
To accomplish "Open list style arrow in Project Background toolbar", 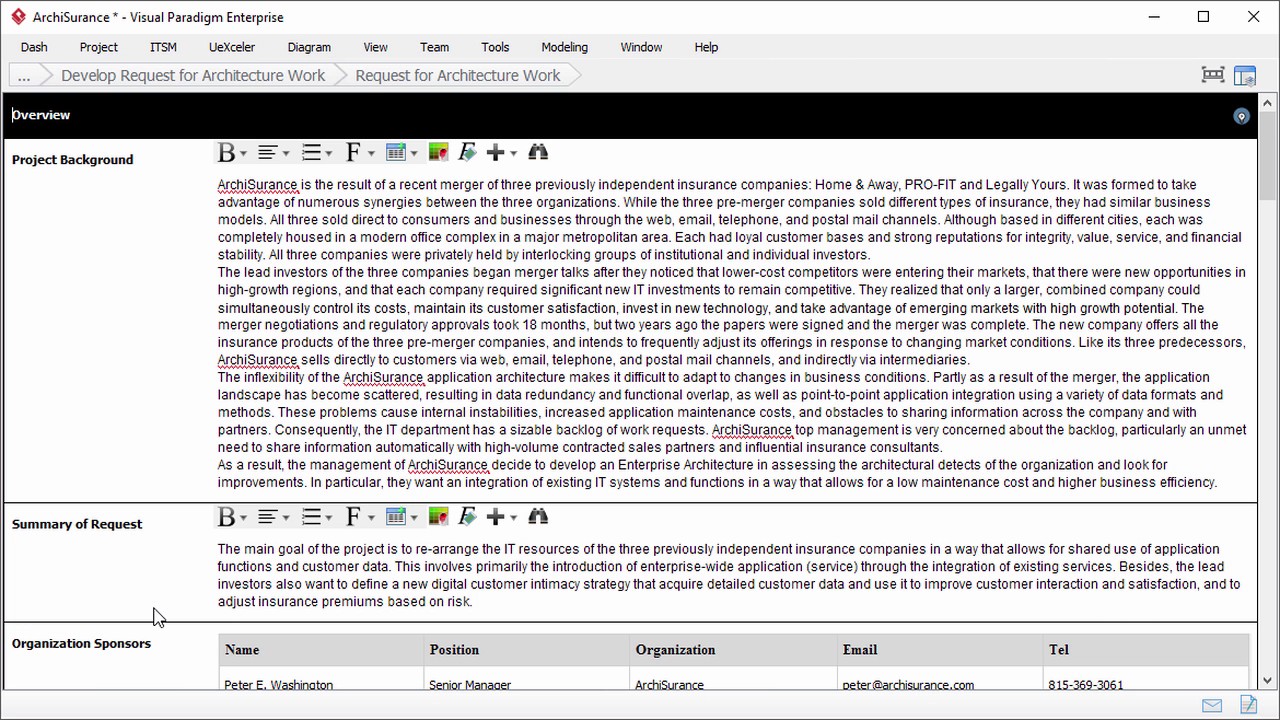I will click(328, 154).
